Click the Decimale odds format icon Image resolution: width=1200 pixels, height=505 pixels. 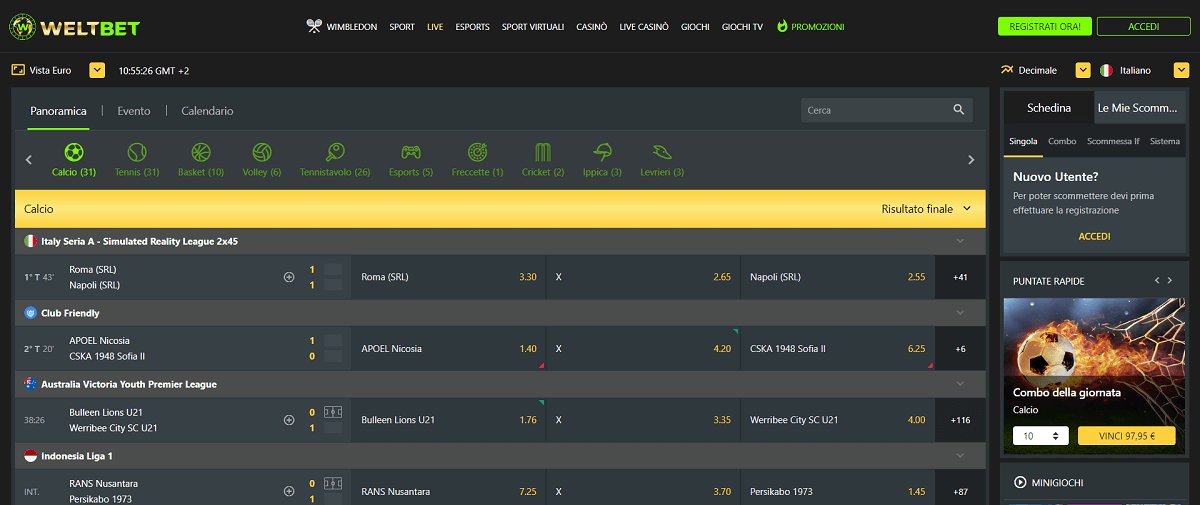coord(1007,70)
